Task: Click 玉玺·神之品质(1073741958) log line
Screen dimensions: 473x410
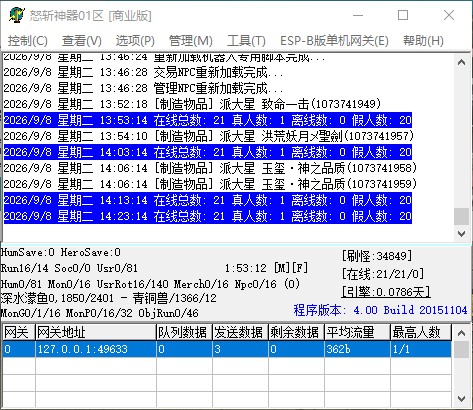Action: coord(210,168)
